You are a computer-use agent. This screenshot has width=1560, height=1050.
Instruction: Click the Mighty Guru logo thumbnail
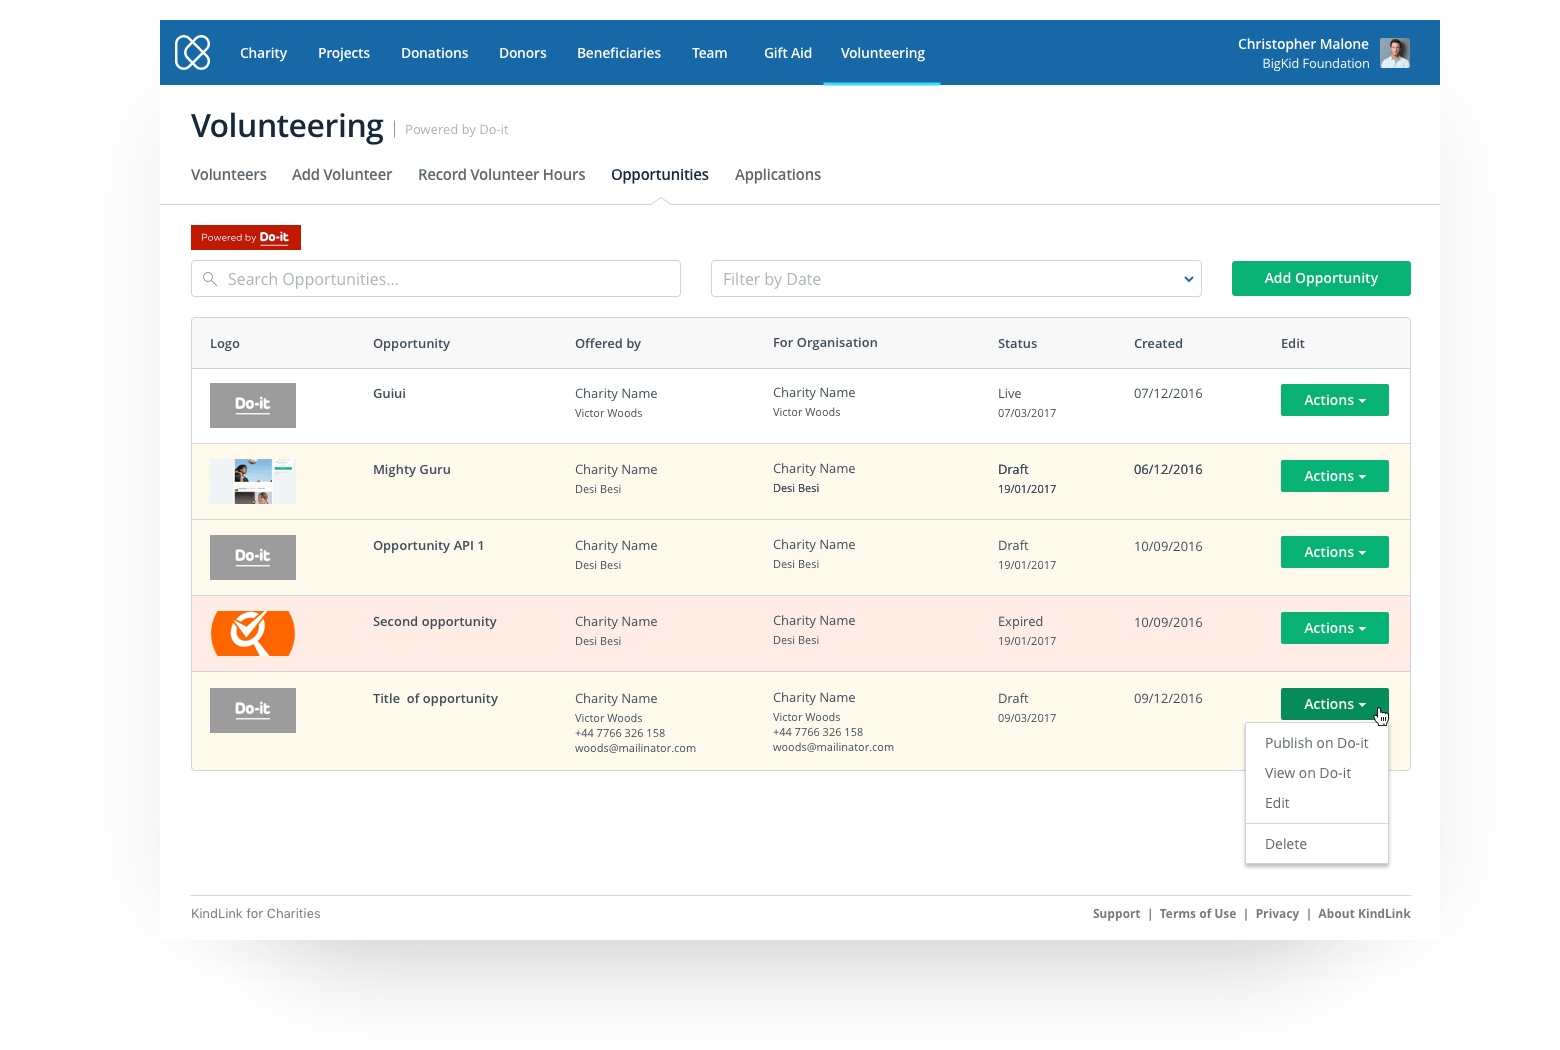tap(253, 481)
